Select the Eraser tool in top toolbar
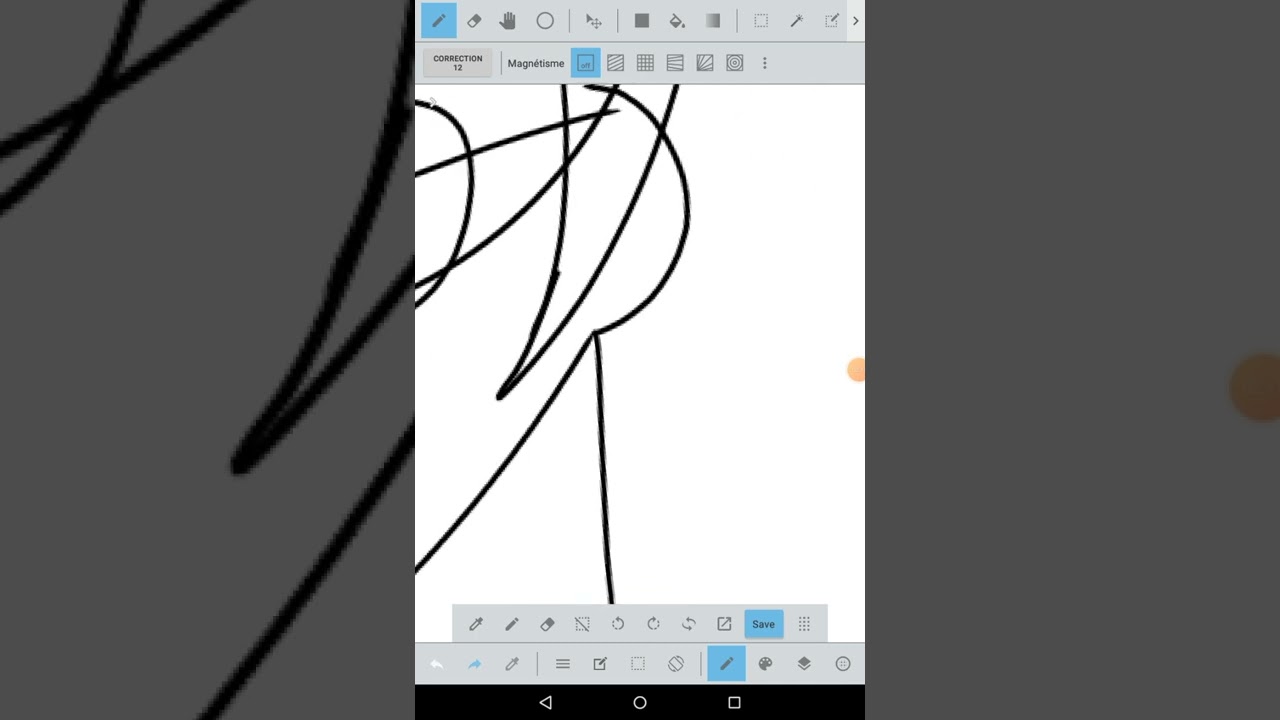The image size is (1280, 720). tap(474, 21)
